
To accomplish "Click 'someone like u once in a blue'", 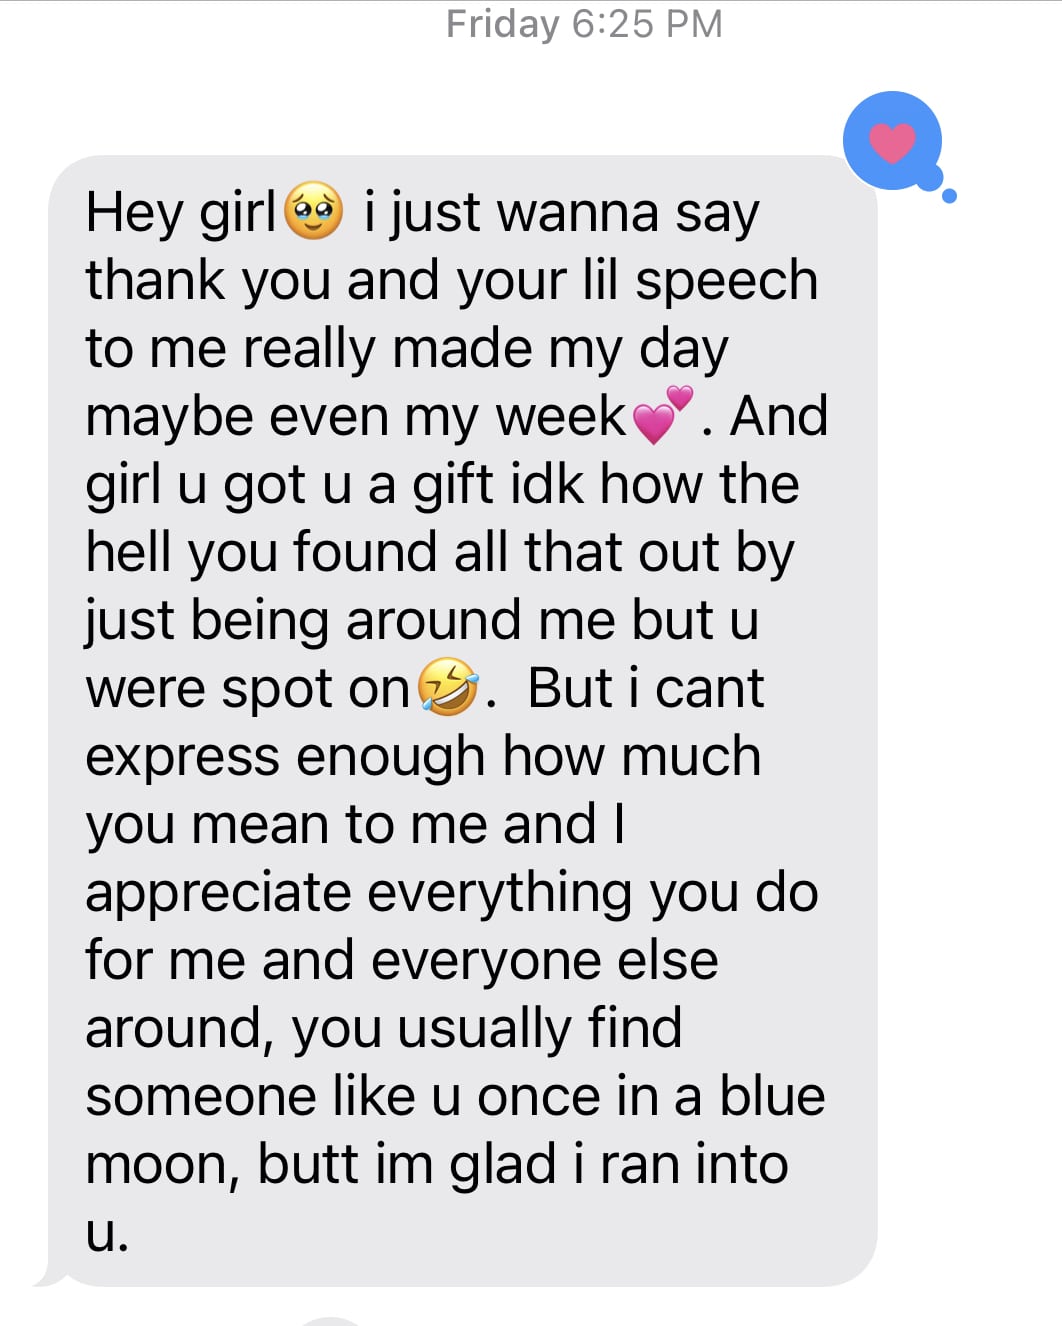I will [456, 1096].
